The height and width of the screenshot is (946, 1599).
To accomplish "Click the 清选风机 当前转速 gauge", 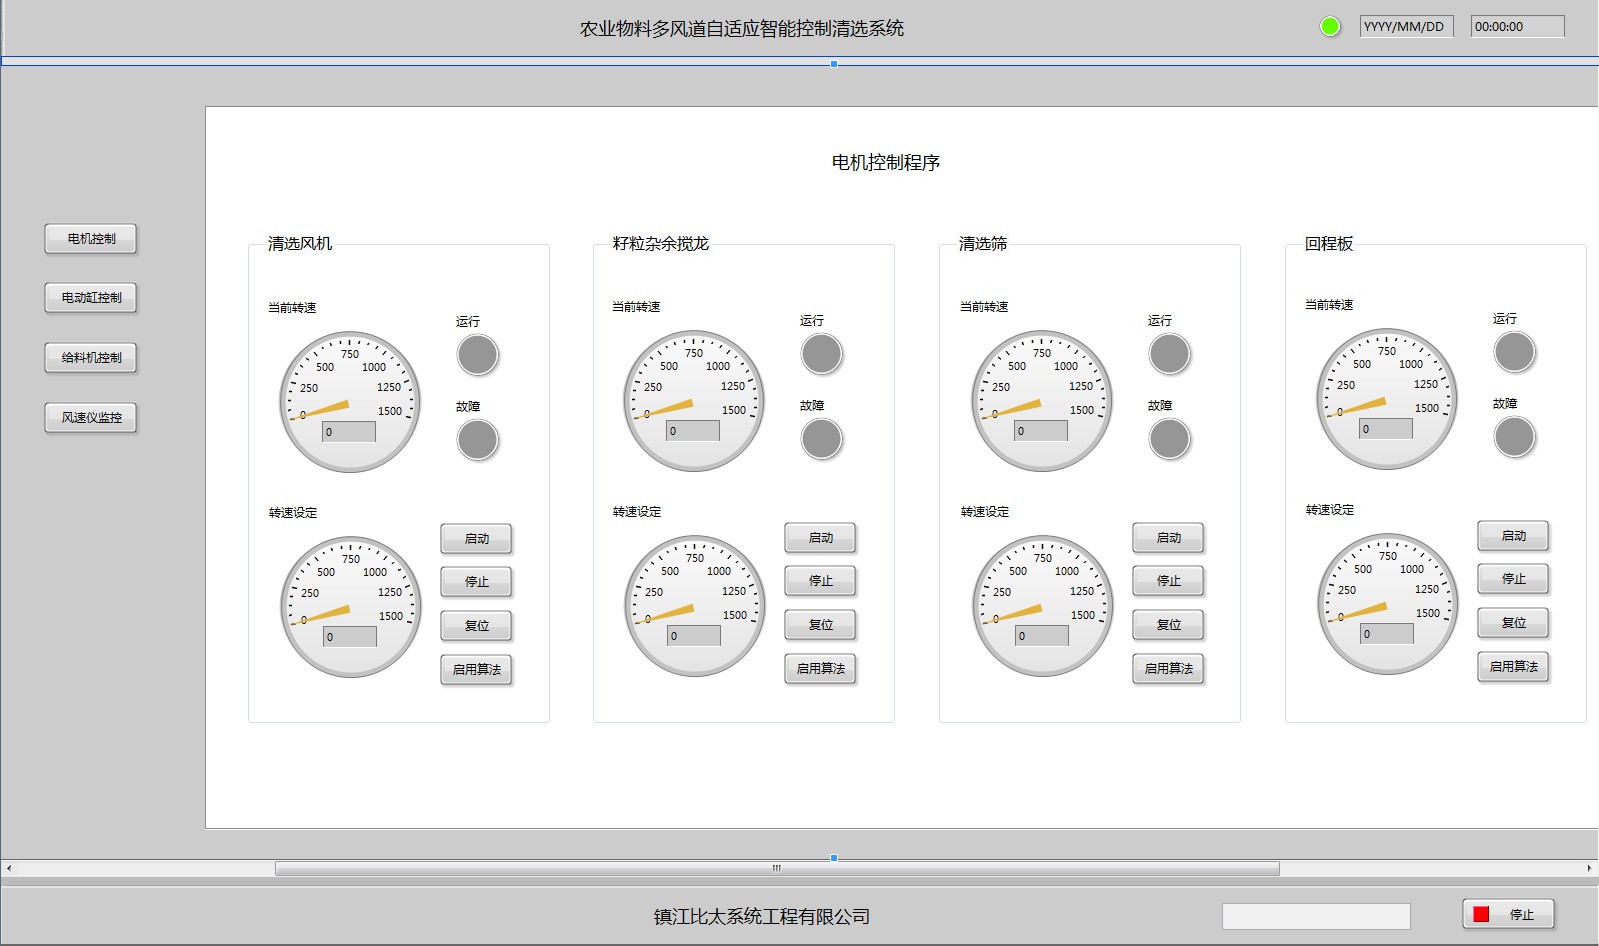I will tap(350, 402).
